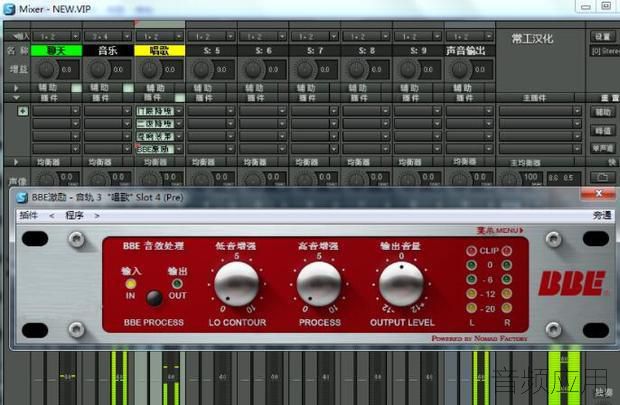Open the 插件 menu in BBE window

point(28,216)
